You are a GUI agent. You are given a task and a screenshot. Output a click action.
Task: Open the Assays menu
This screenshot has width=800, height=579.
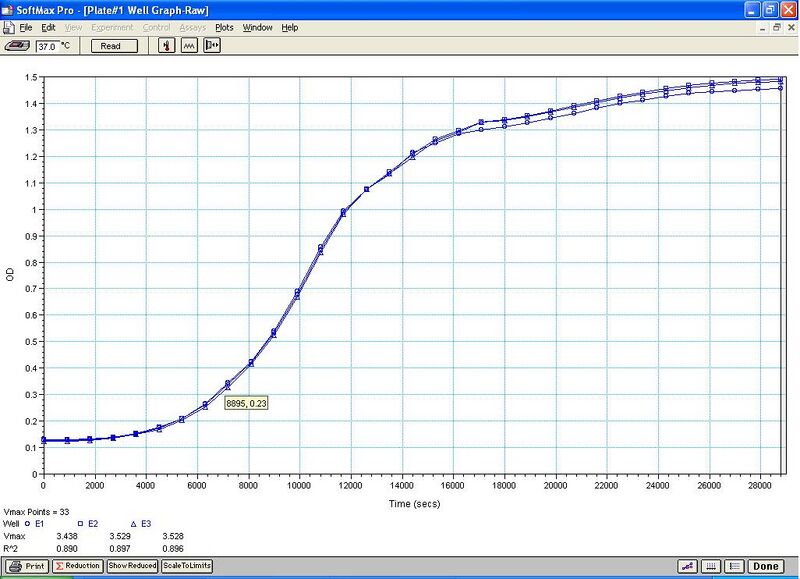pyautogui.click(x=193, y=28)
